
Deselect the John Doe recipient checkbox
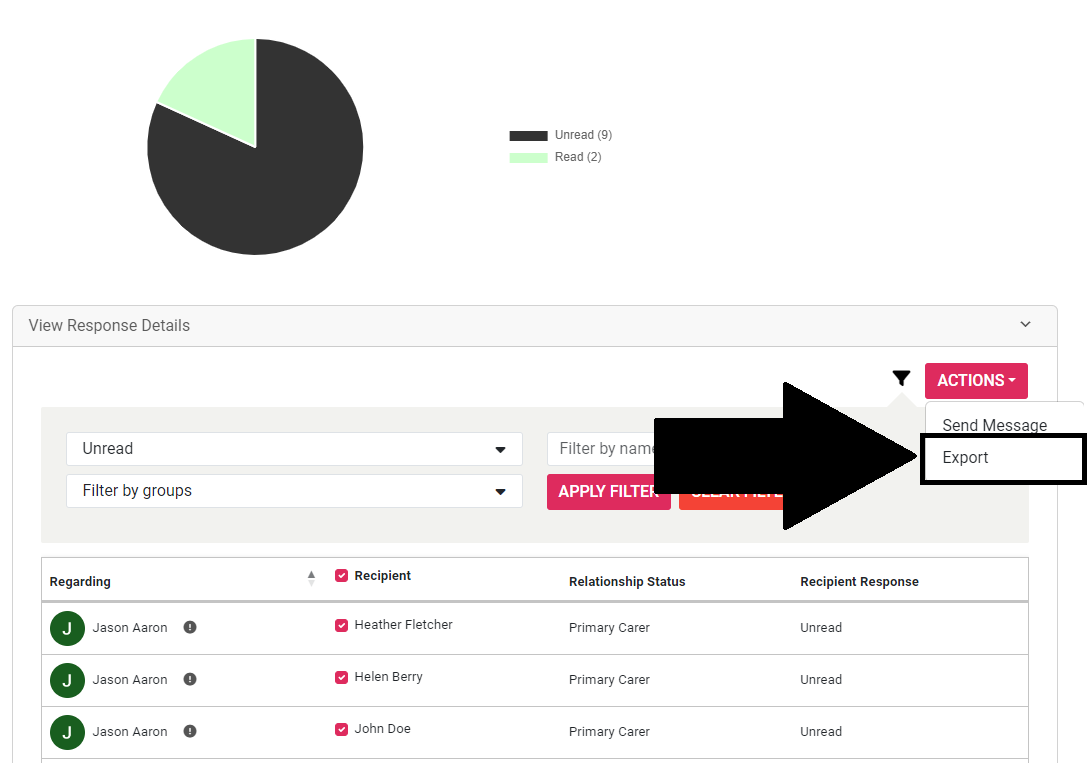coord(342,730)
